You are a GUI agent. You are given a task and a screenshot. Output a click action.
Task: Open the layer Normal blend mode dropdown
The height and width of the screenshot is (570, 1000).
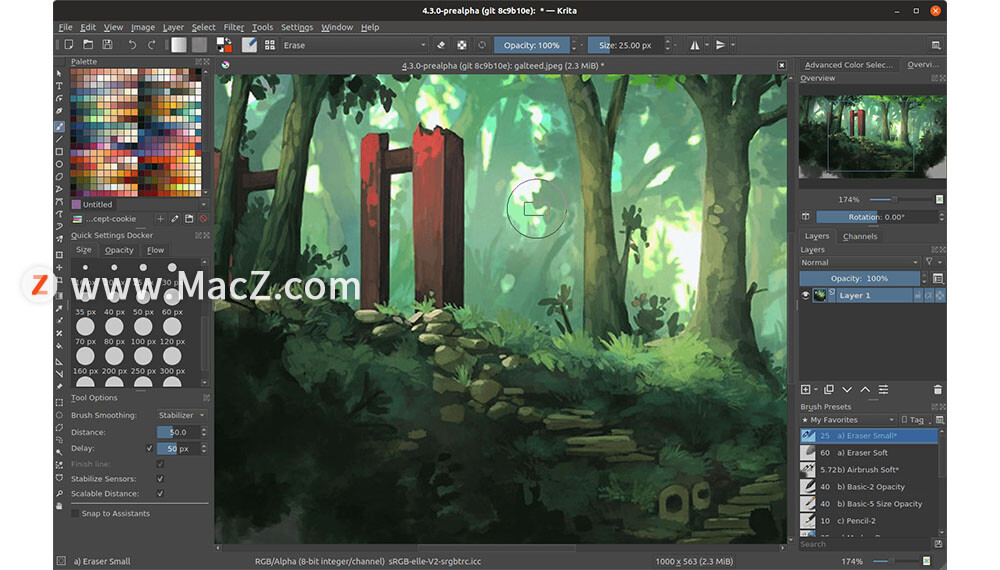coord(860,262)
